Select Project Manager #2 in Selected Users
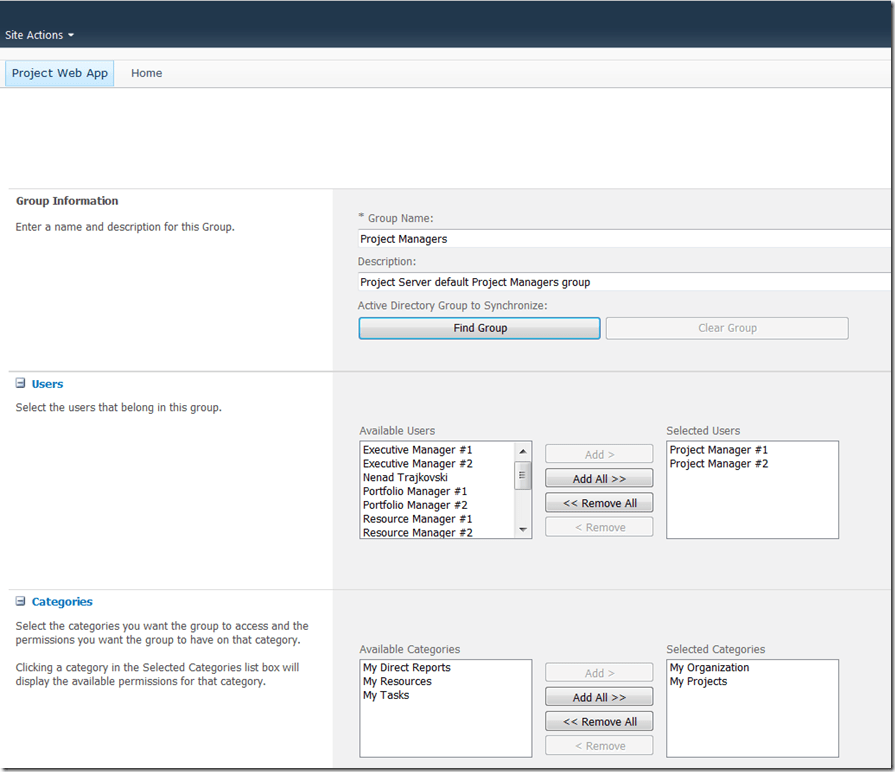 tap(718, 464)
